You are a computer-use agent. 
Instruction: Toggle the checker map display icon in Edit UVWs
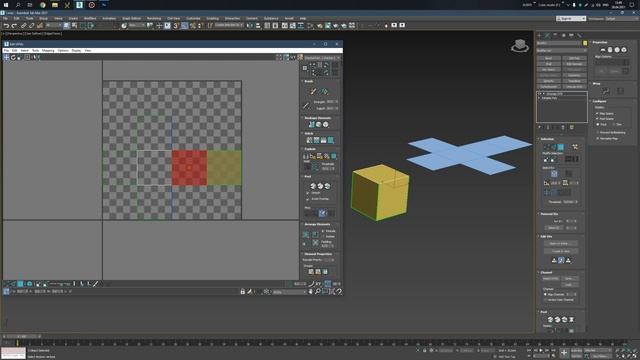(x=300, y=58)
